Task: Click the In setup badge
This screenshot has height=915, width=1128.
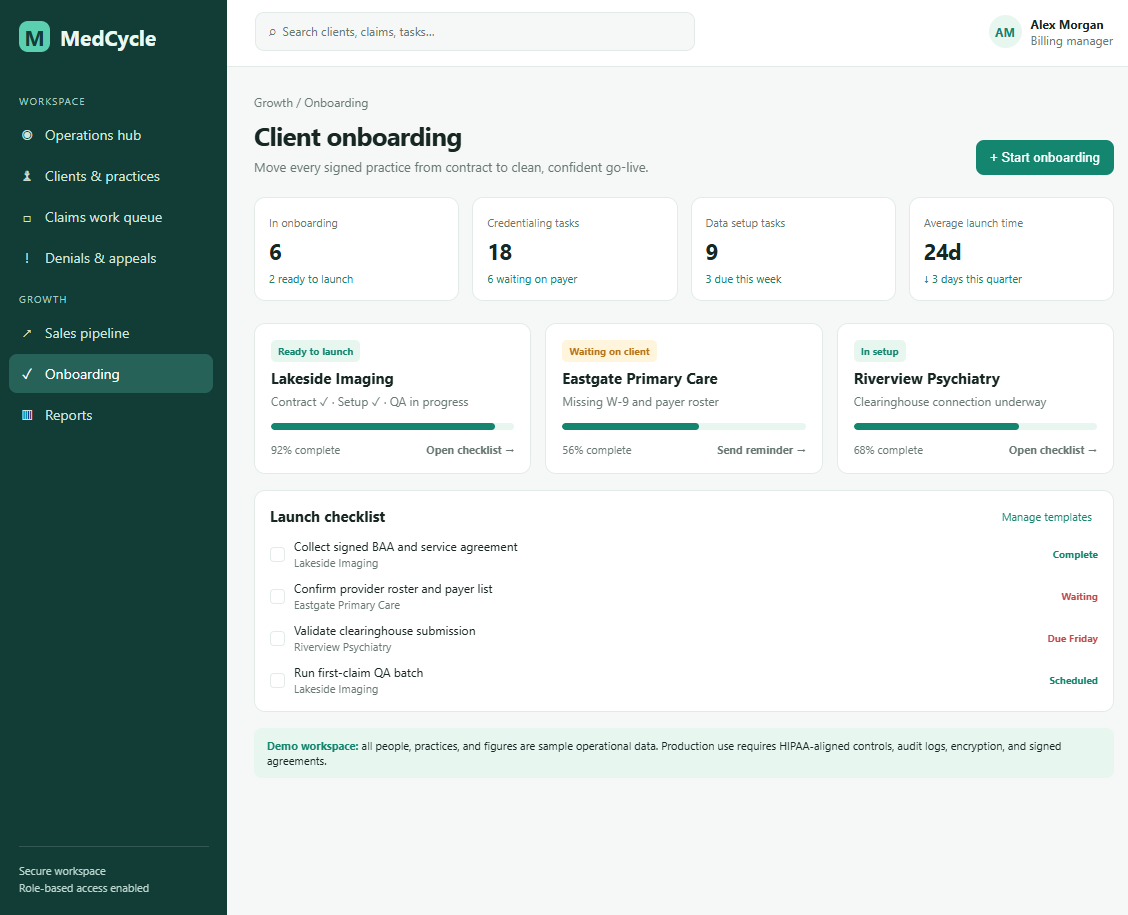Action: point(880,352)
